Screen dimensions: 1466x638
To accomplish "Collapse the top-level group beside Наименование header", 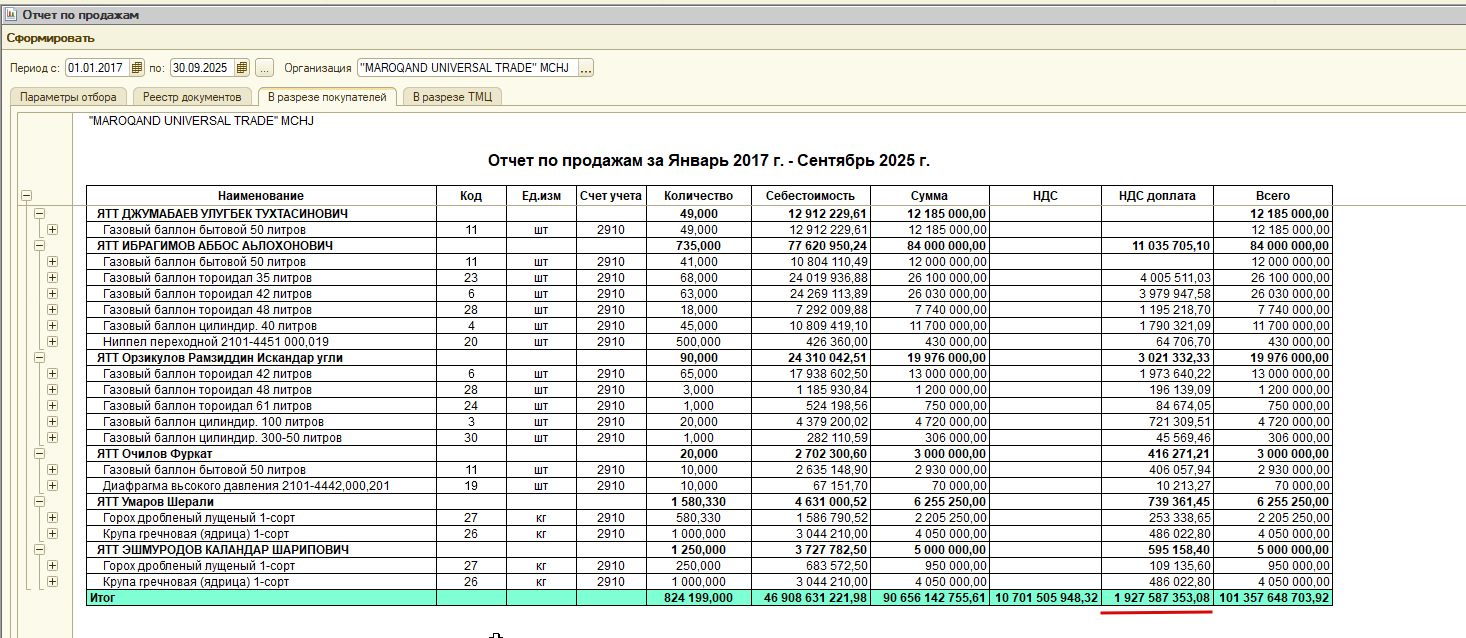I will point(26,196).
